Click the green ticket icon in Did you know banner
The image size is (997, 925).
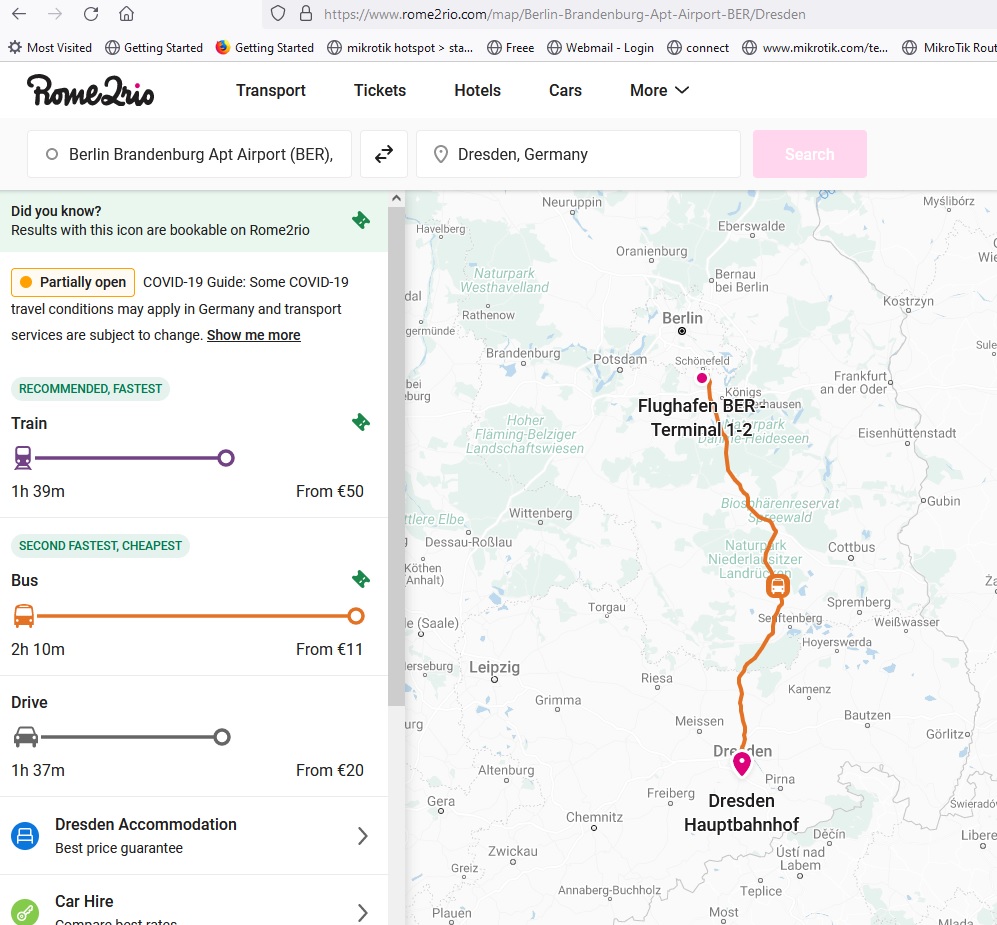[361, 220]
